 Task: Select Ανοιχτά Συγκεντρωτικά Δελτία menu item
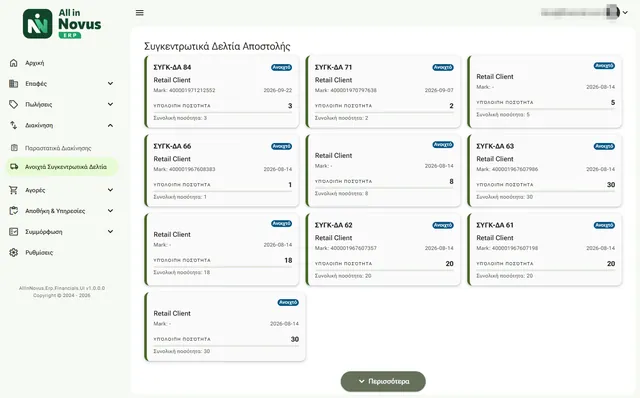pyautogui.click(x=61, y=167)
